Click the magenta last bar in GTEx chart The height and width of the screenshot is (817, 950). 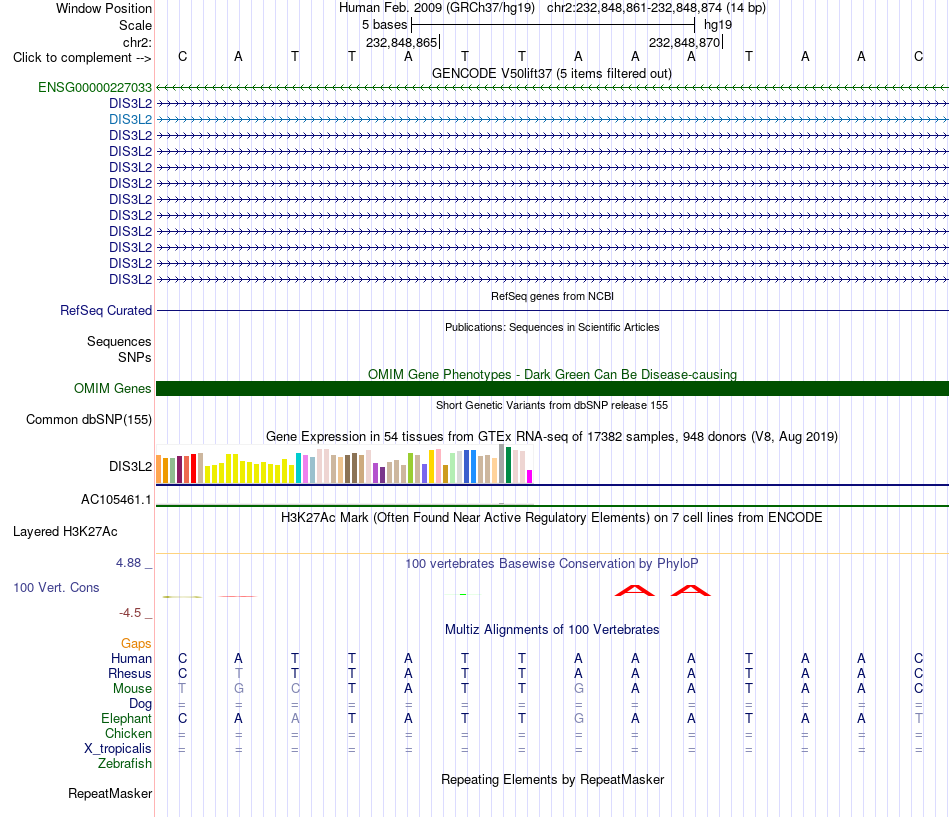click(530, 476)
